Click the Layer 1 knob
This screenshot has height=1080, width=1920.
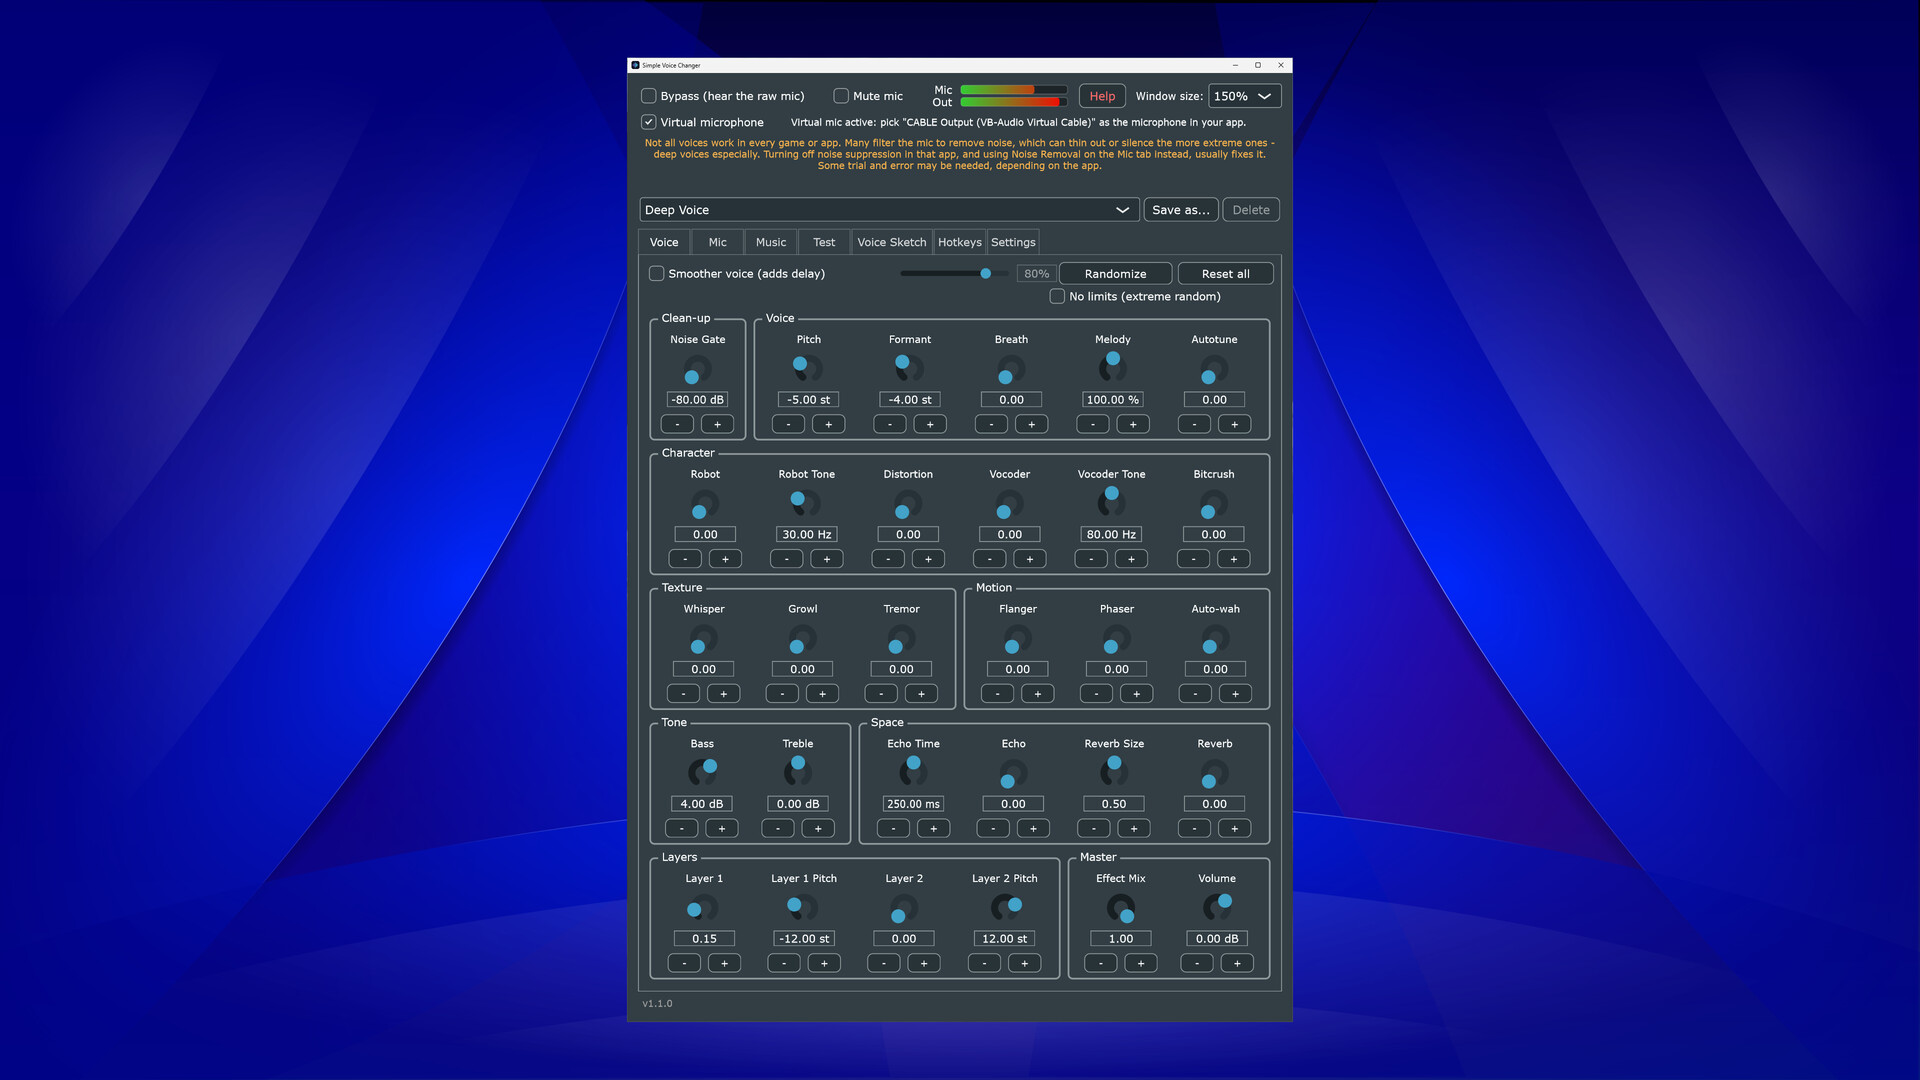click(x=704, y=908)
